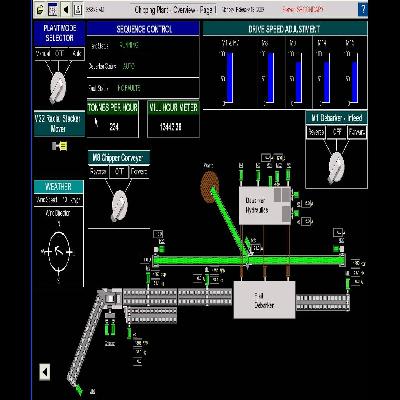Adjust the fifth drive speed bar
The height and width of the screenshot is (400, 400).
[x=355, y=82]
